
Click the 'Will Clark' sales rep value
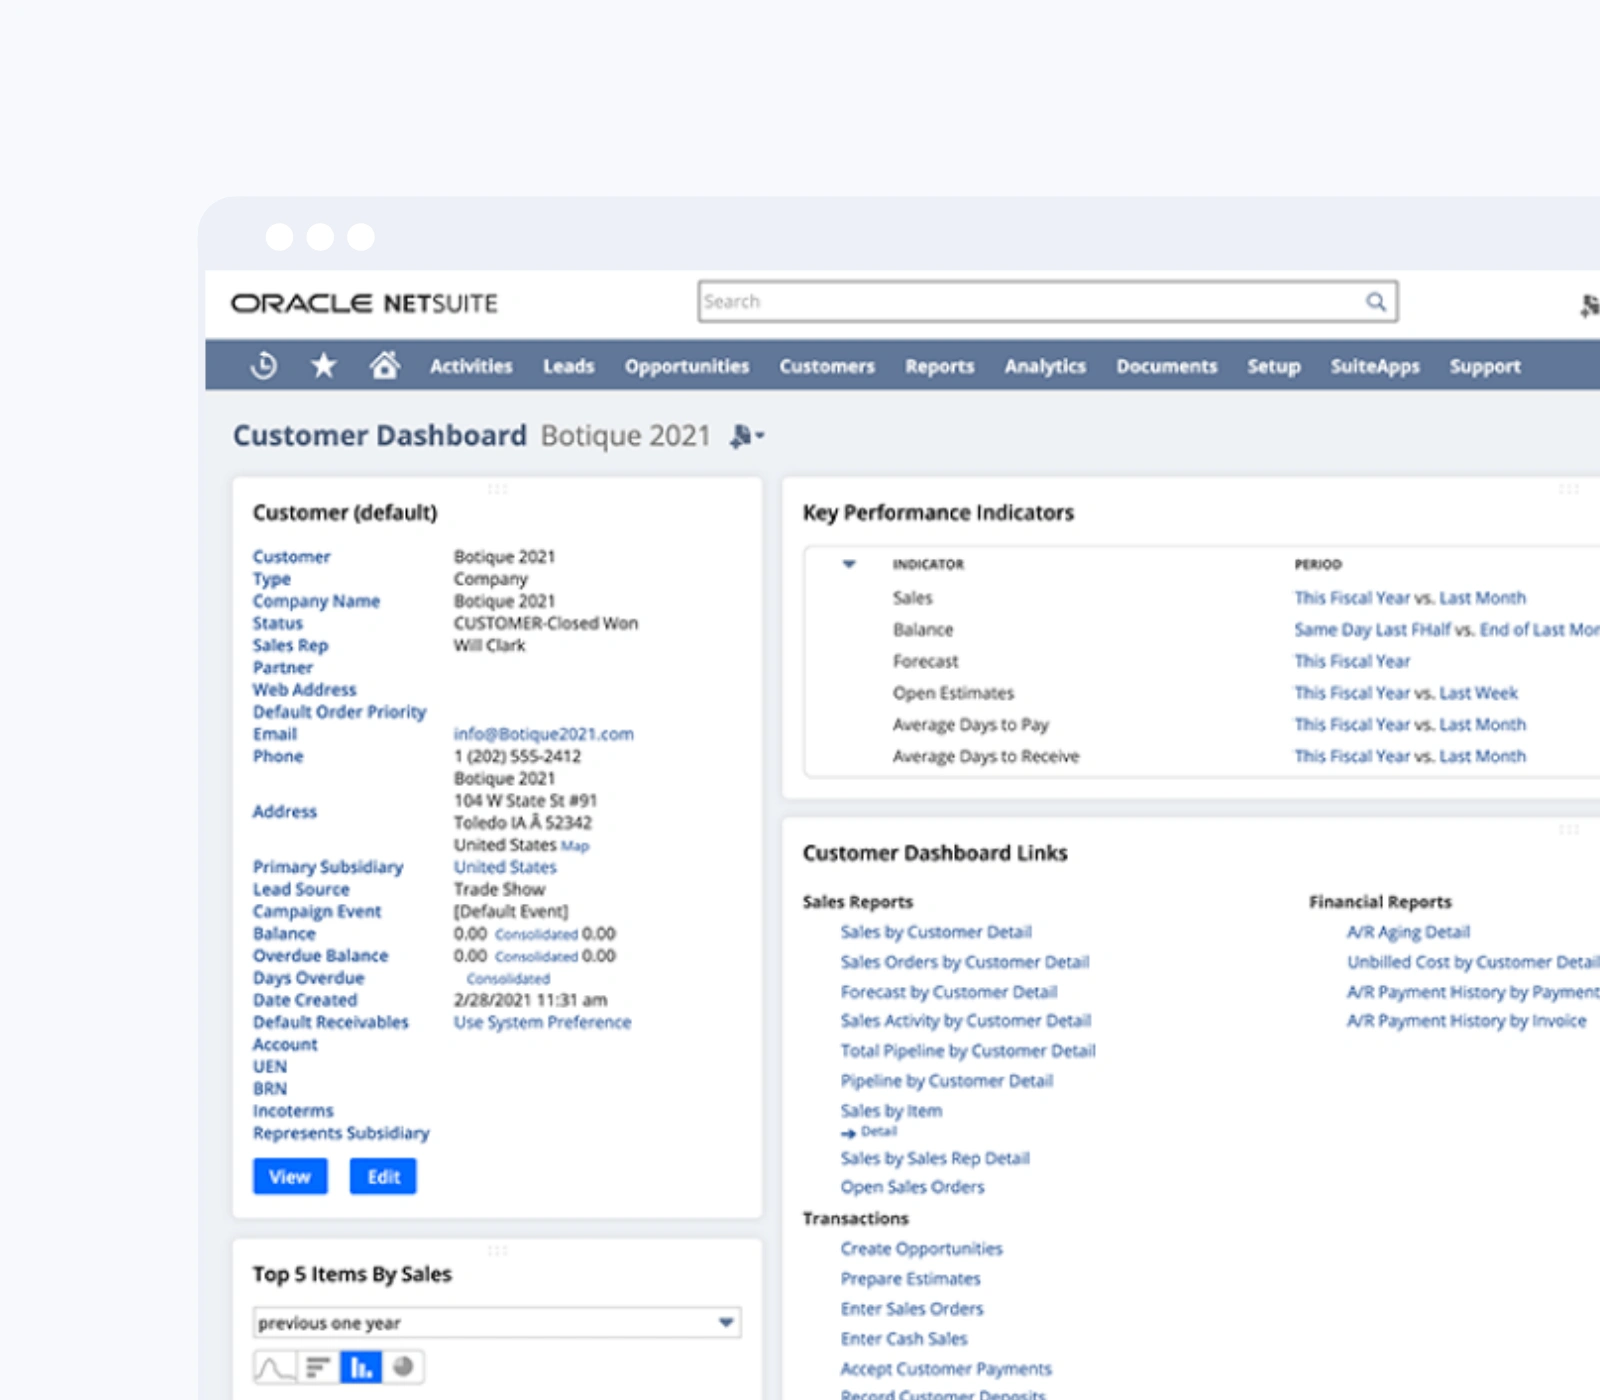click(x=489, y=645)
